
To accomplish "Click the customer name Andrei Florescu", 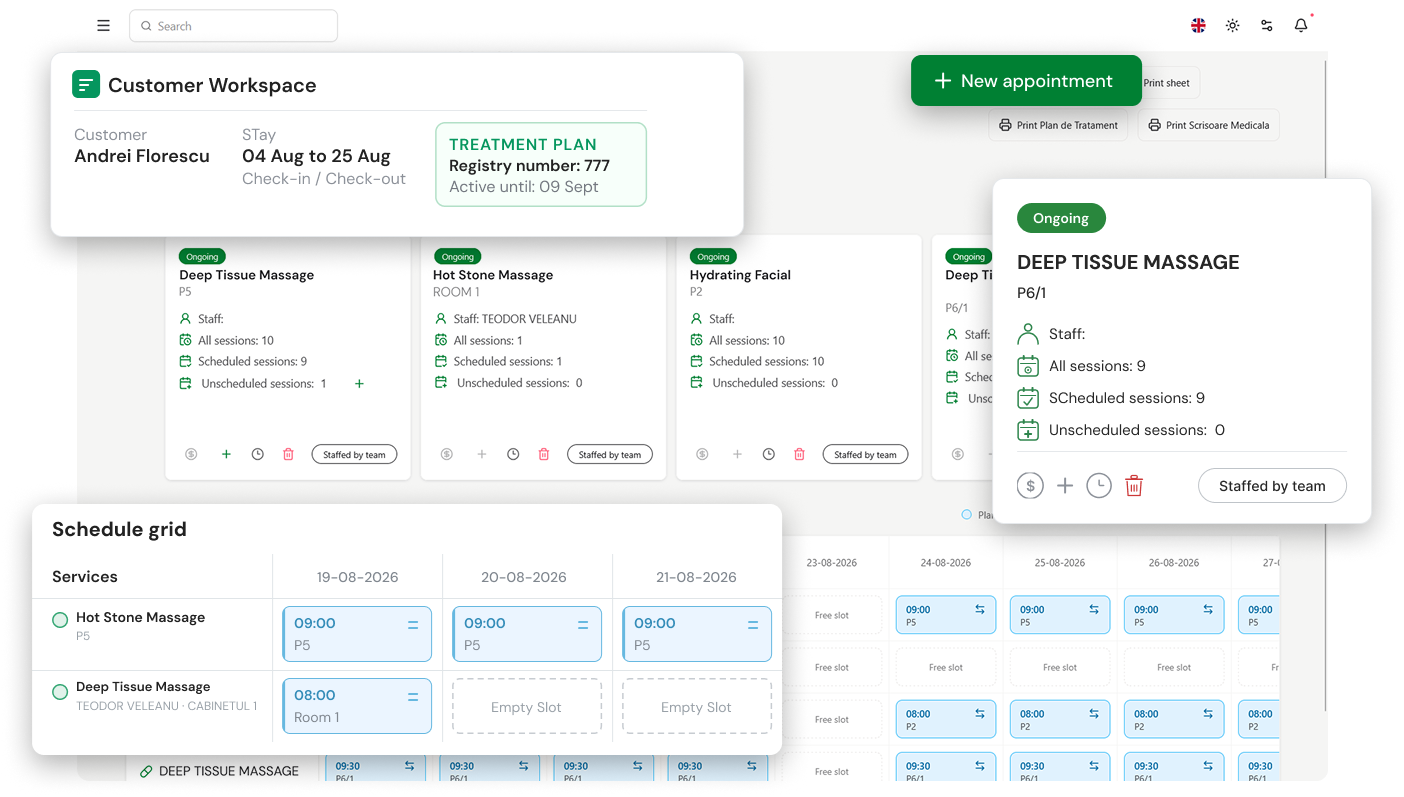I will tap(142, 156).
